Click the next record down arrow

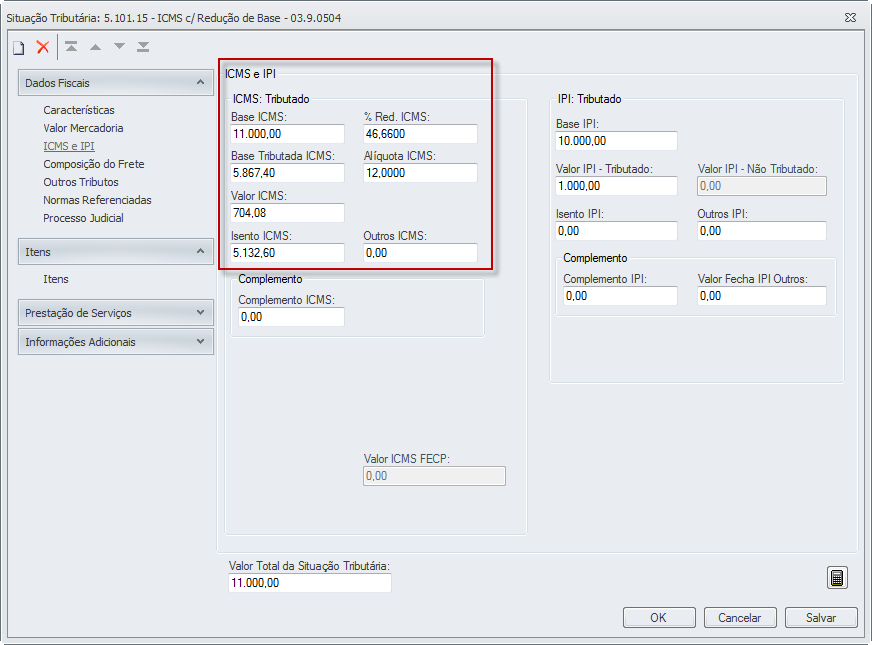tap(119, 47)
